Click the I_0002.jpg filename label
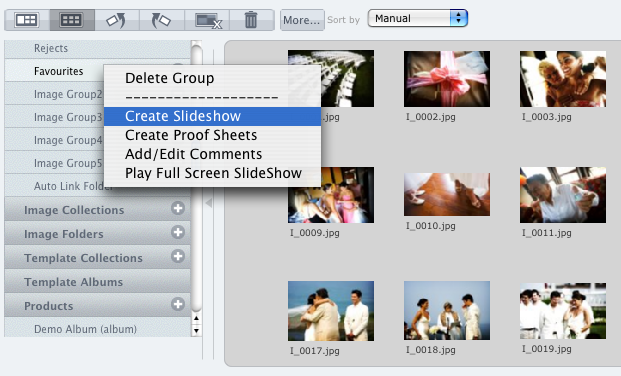This screenshot has height=376, width=621. point(431,117)
